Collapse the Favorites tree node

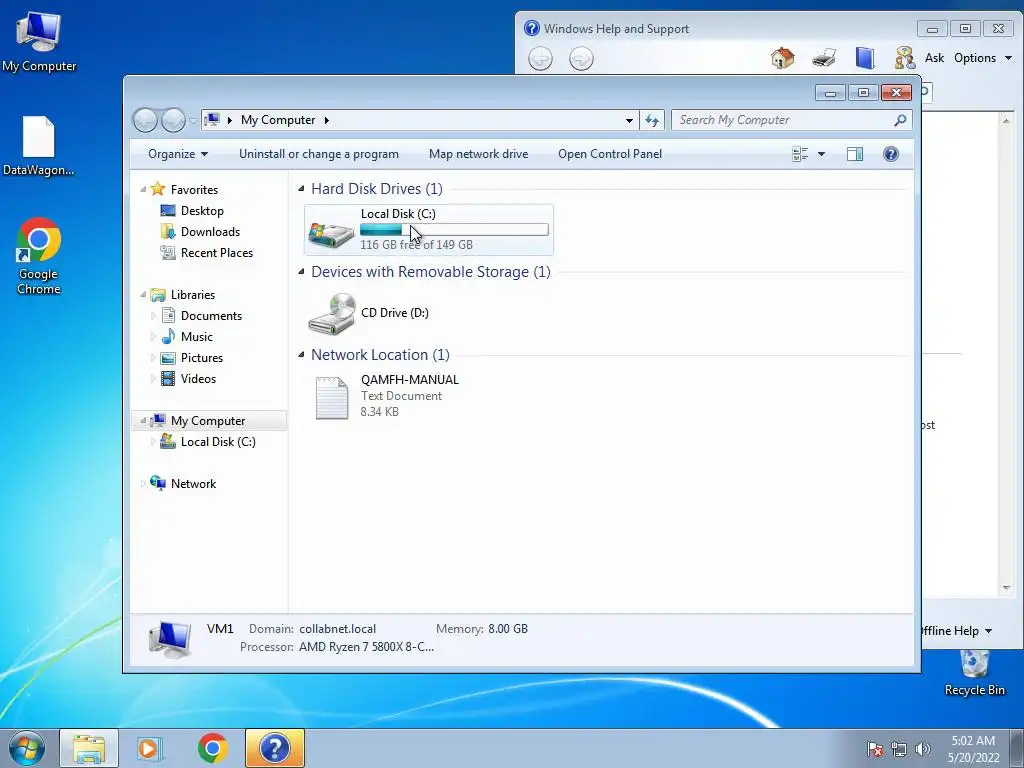tap(143, 189)
